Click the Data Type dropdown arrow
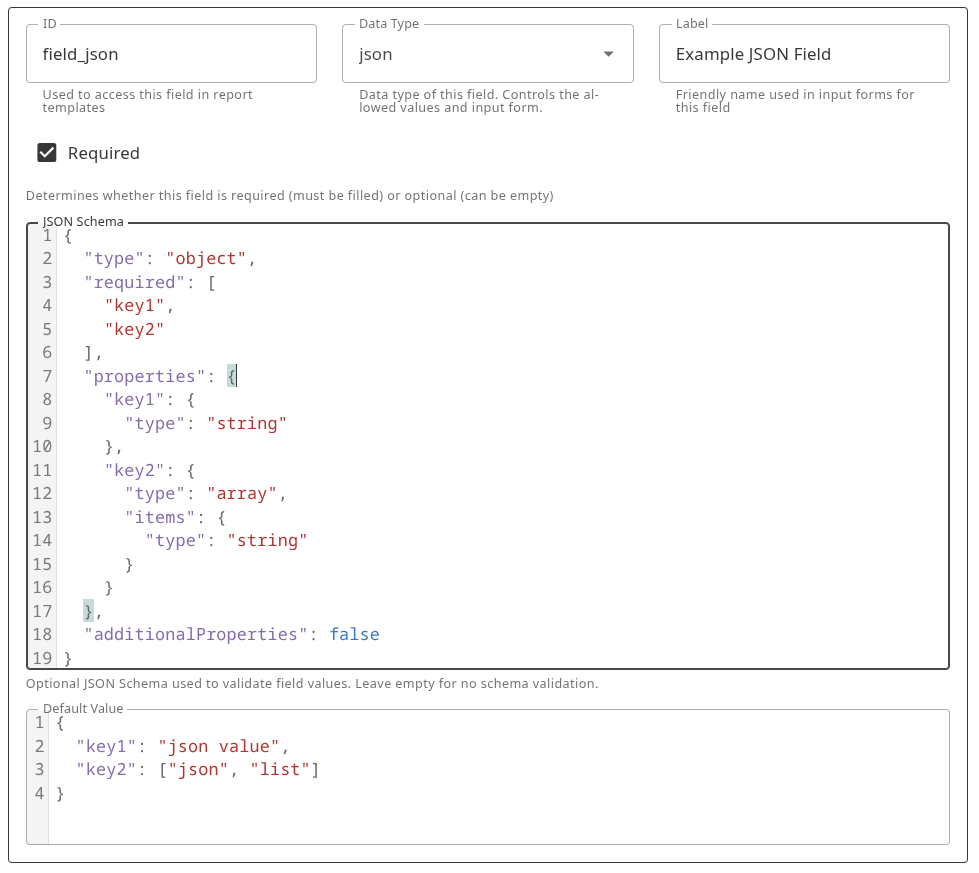979x873 pixels. [x=608, y=54]
